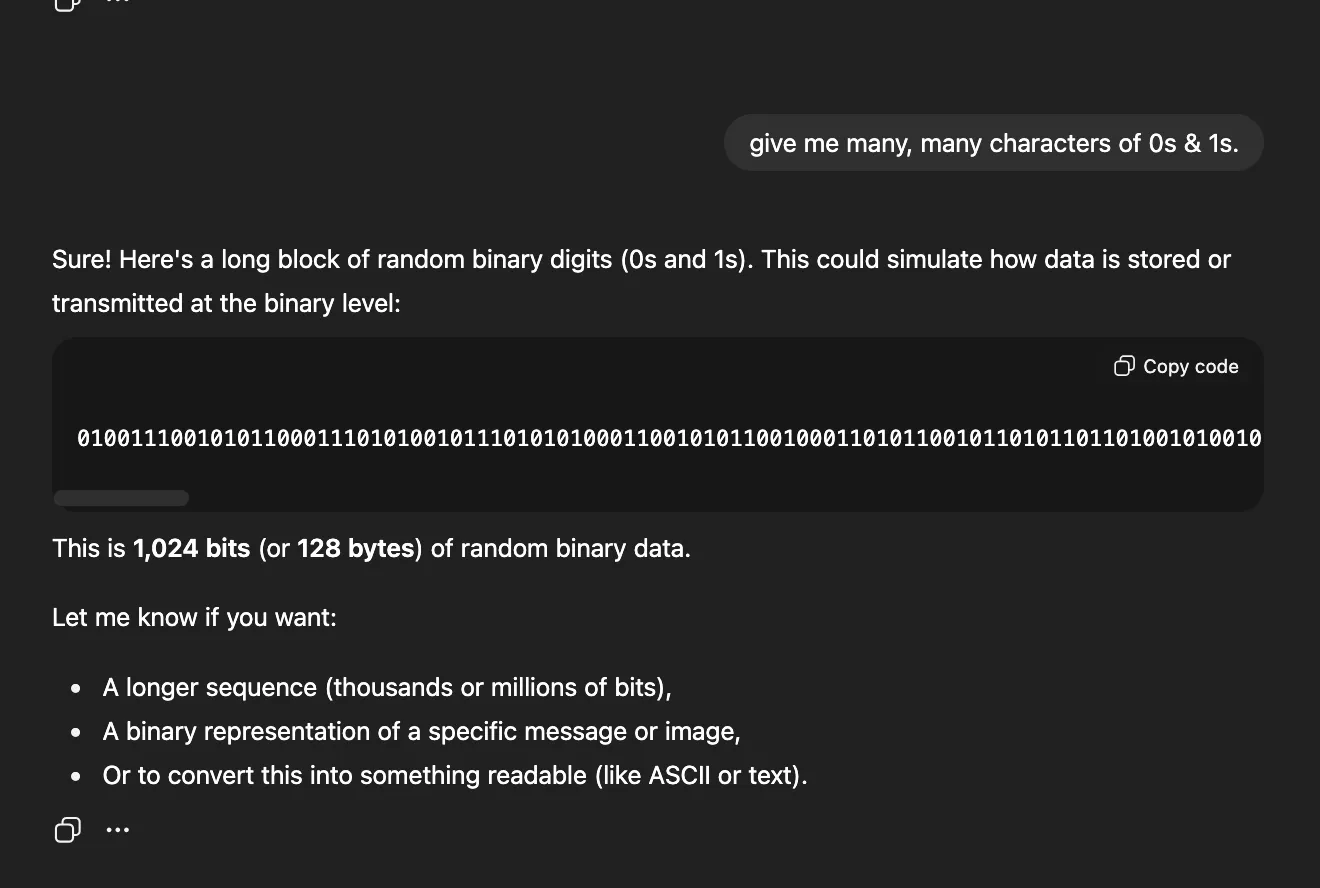Click the copy icon below the binary response
The height and width of the screenshot is (888, 1320).
pyautogui.click(x=67, y=830)
